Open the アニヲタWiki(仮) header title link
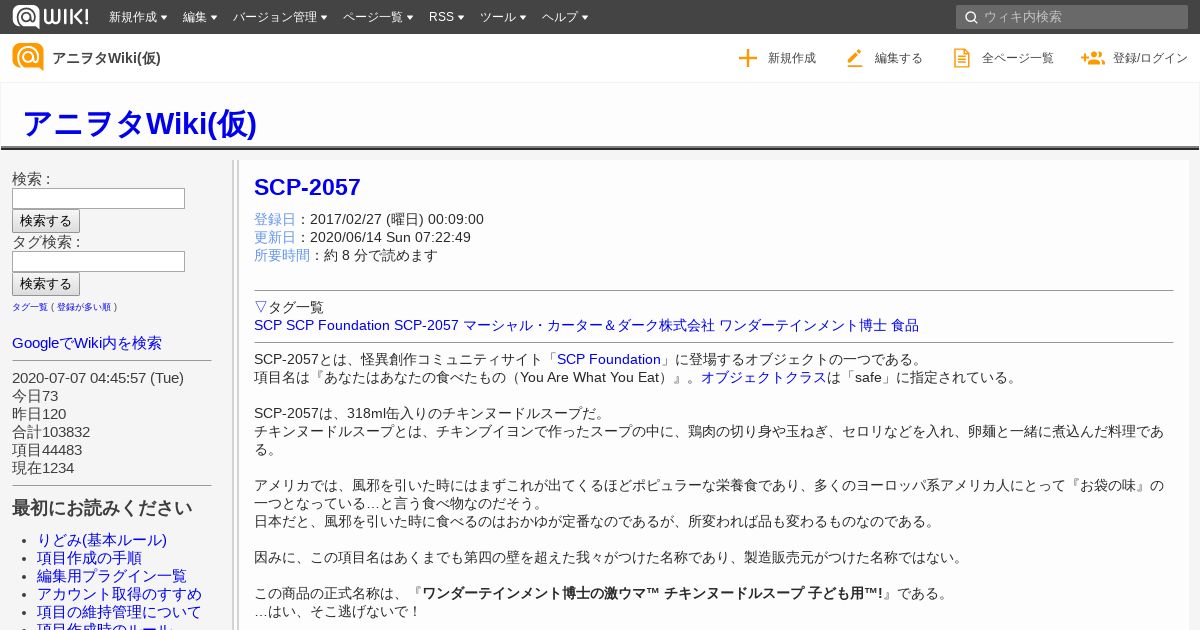This screenshot has width=1200, height=630. coord(139,123)
